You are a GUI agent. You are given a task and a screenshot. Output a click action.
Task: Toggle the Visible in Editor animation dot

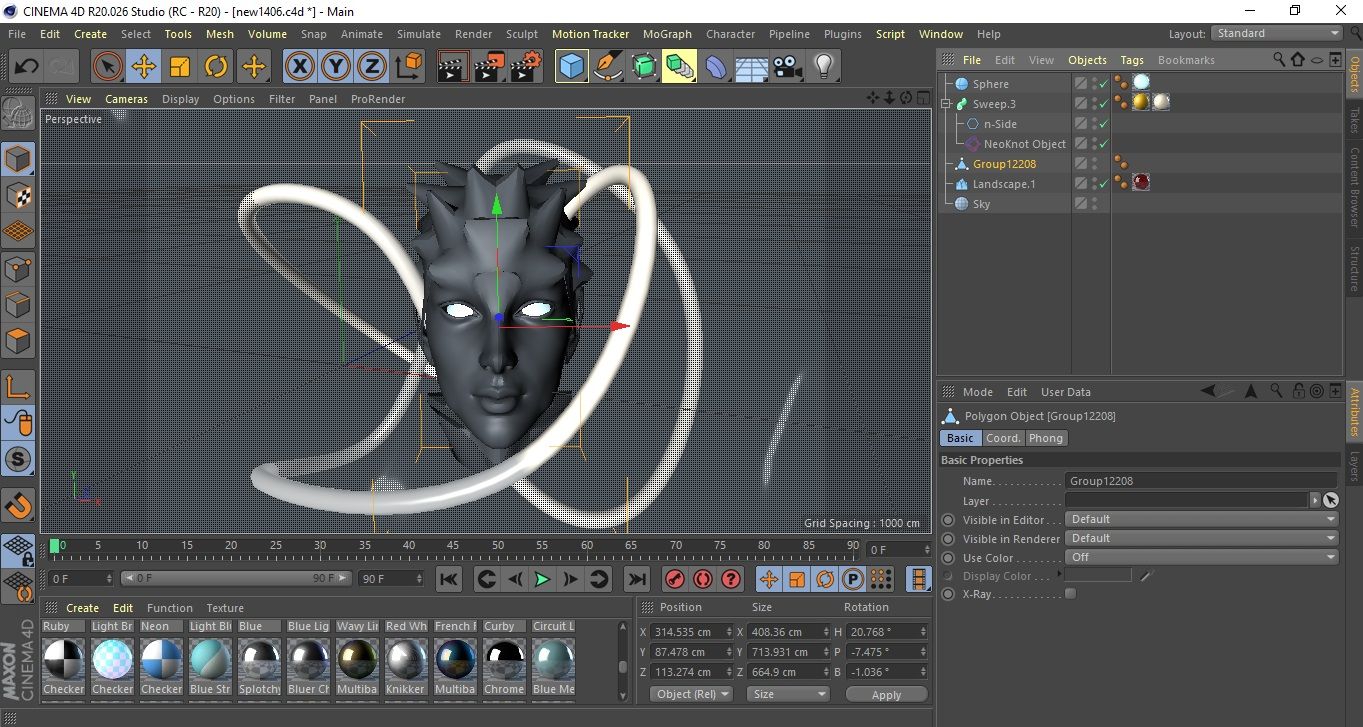pos(948,520)
